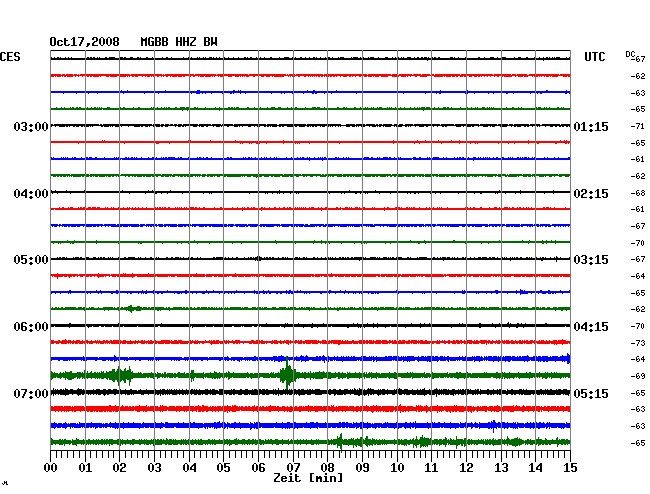This screenshot has height=494, width=650.
Task: Click the 01:15 UTC time label
Action: click(x=591, y=126)
